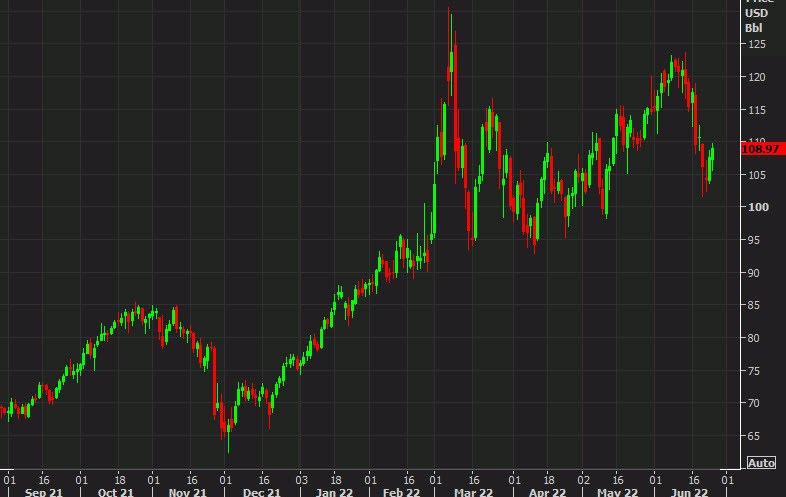786x497 pixels.
Task: Click the 70 price axis label
Action: click(x=753, y=403)
